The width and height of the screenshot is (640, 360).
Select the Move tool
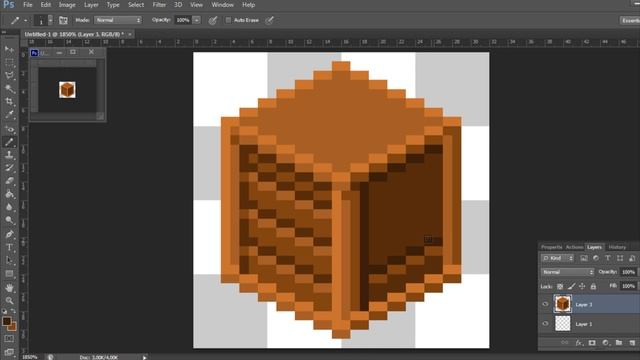click(x=9, y=49)
